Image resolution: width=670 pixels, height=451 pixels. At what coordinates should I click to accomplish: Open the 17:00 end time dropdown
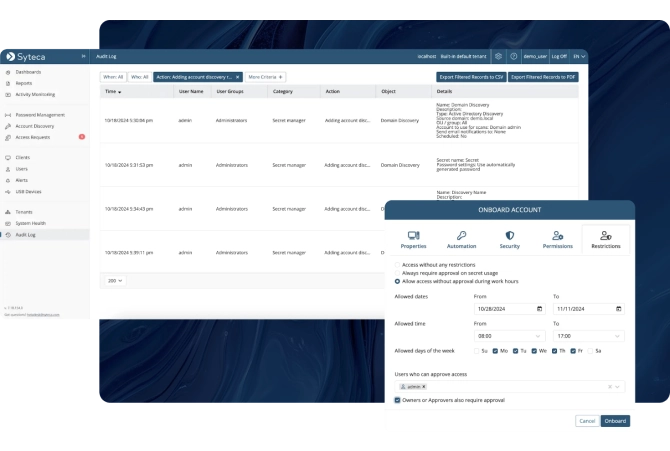click(x=589, y=336)
